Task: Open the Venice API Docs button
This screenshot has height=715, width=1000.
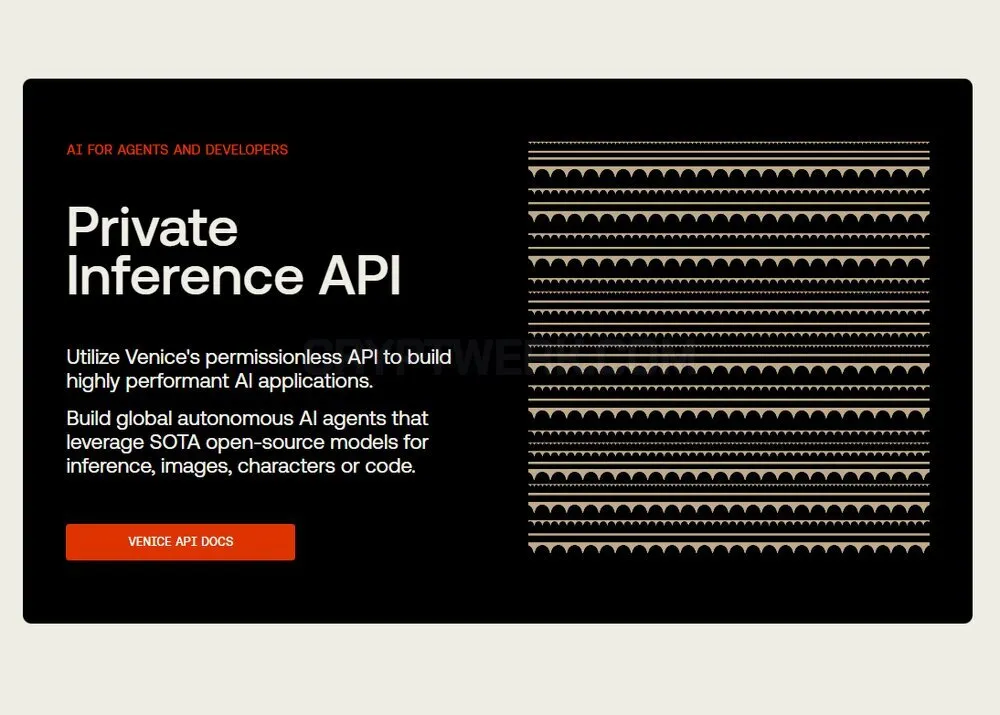Action: coord(180,542)
